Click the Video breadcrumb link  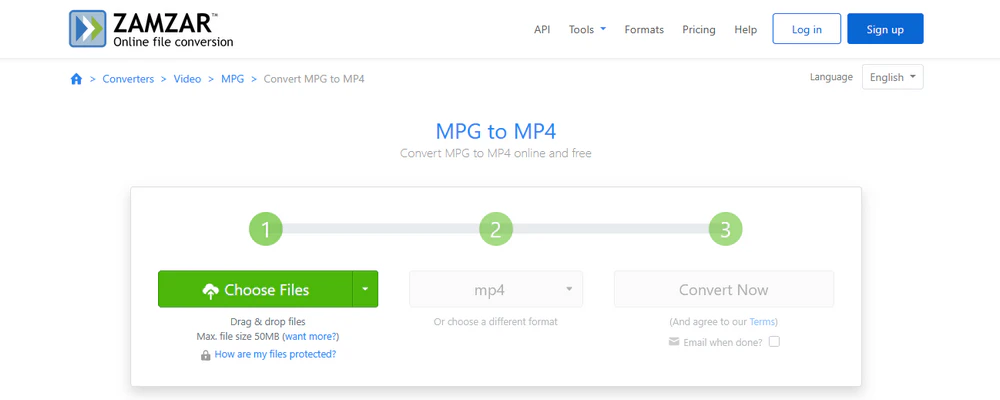[188, 79]
